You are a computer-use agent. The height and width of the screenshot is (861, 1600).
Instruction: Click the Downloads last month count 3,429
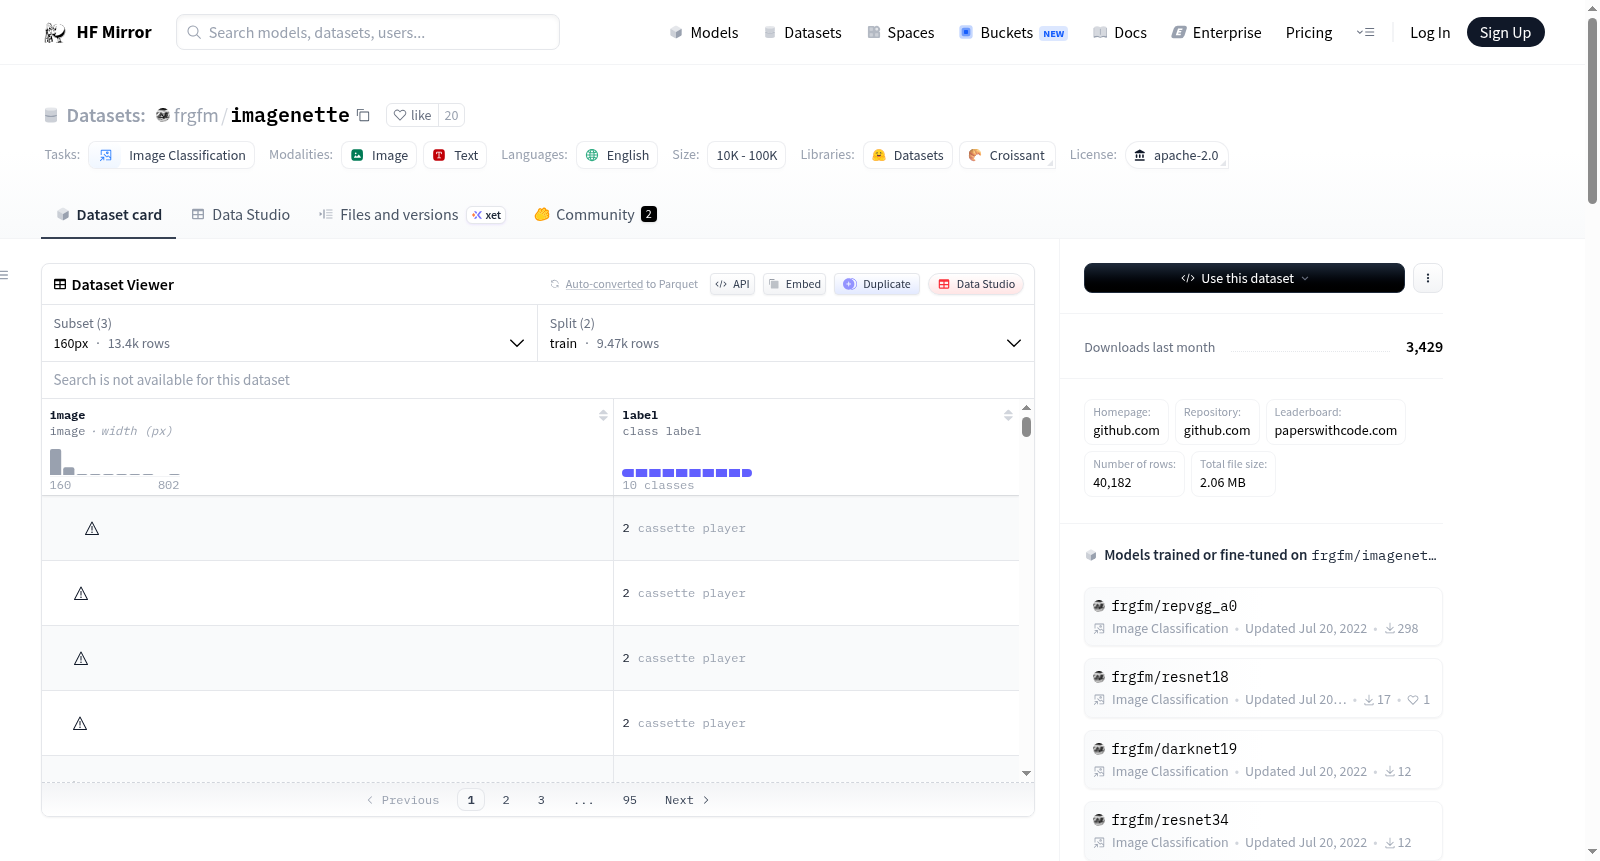click(1424, 347)
